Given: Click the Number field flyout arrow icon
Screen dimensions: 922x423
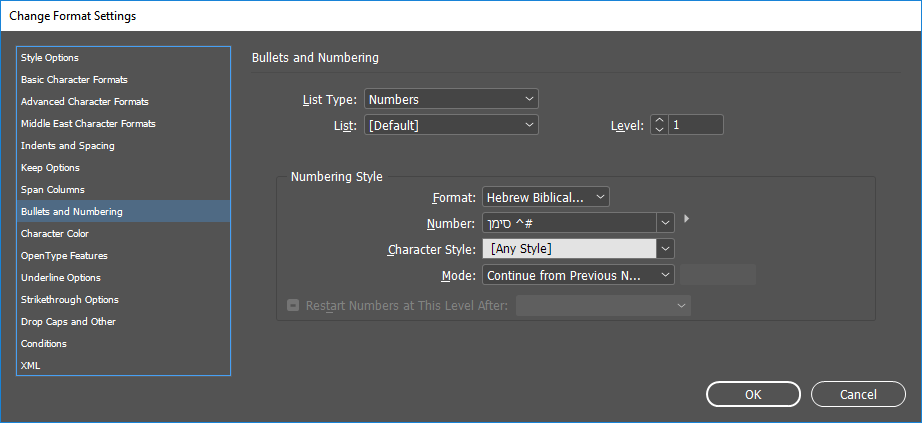Looking at the screenshot, I should point(687,219).
